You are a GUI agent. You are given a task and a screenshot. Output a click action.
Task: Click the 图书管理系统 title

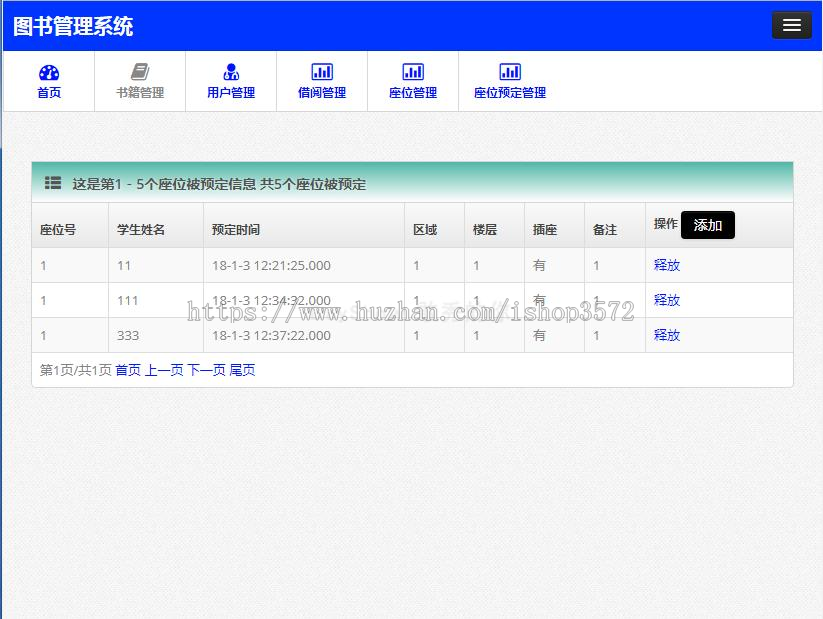[x=73, y=26]
